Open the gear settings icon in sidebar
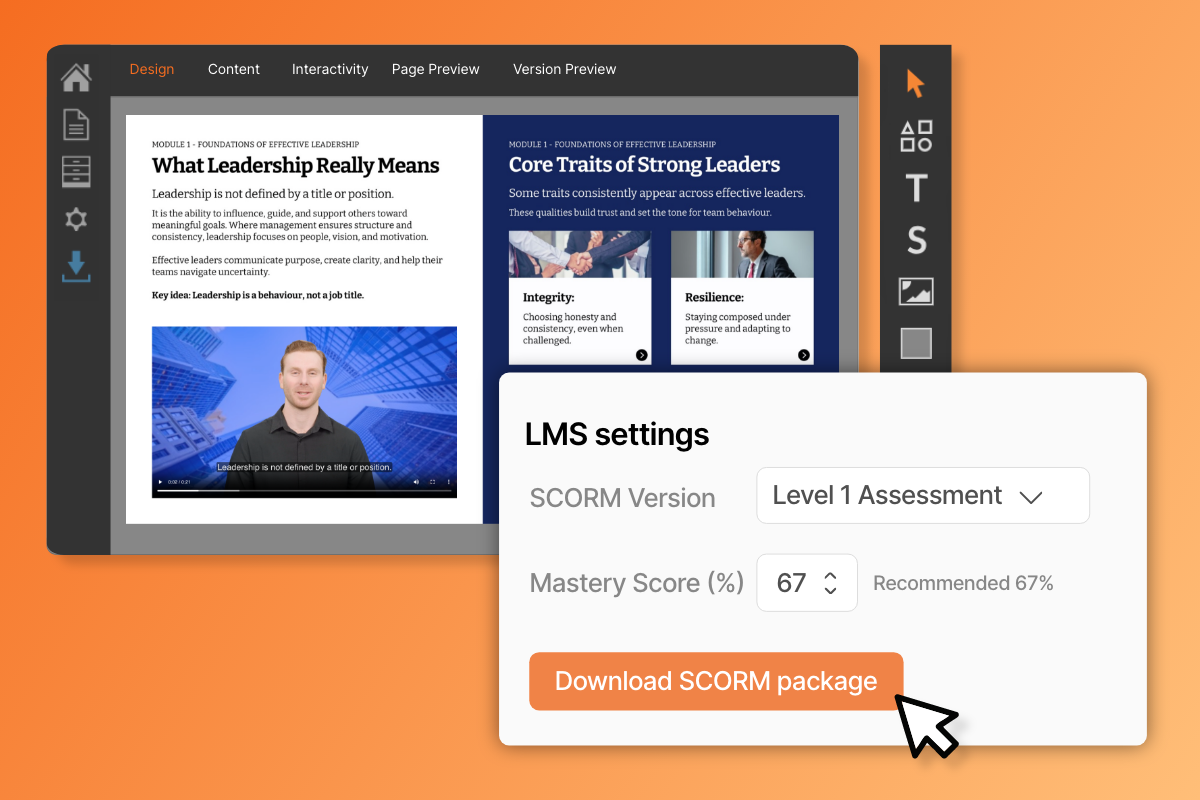Viewport: 1200px width, 800px height. 76,219
